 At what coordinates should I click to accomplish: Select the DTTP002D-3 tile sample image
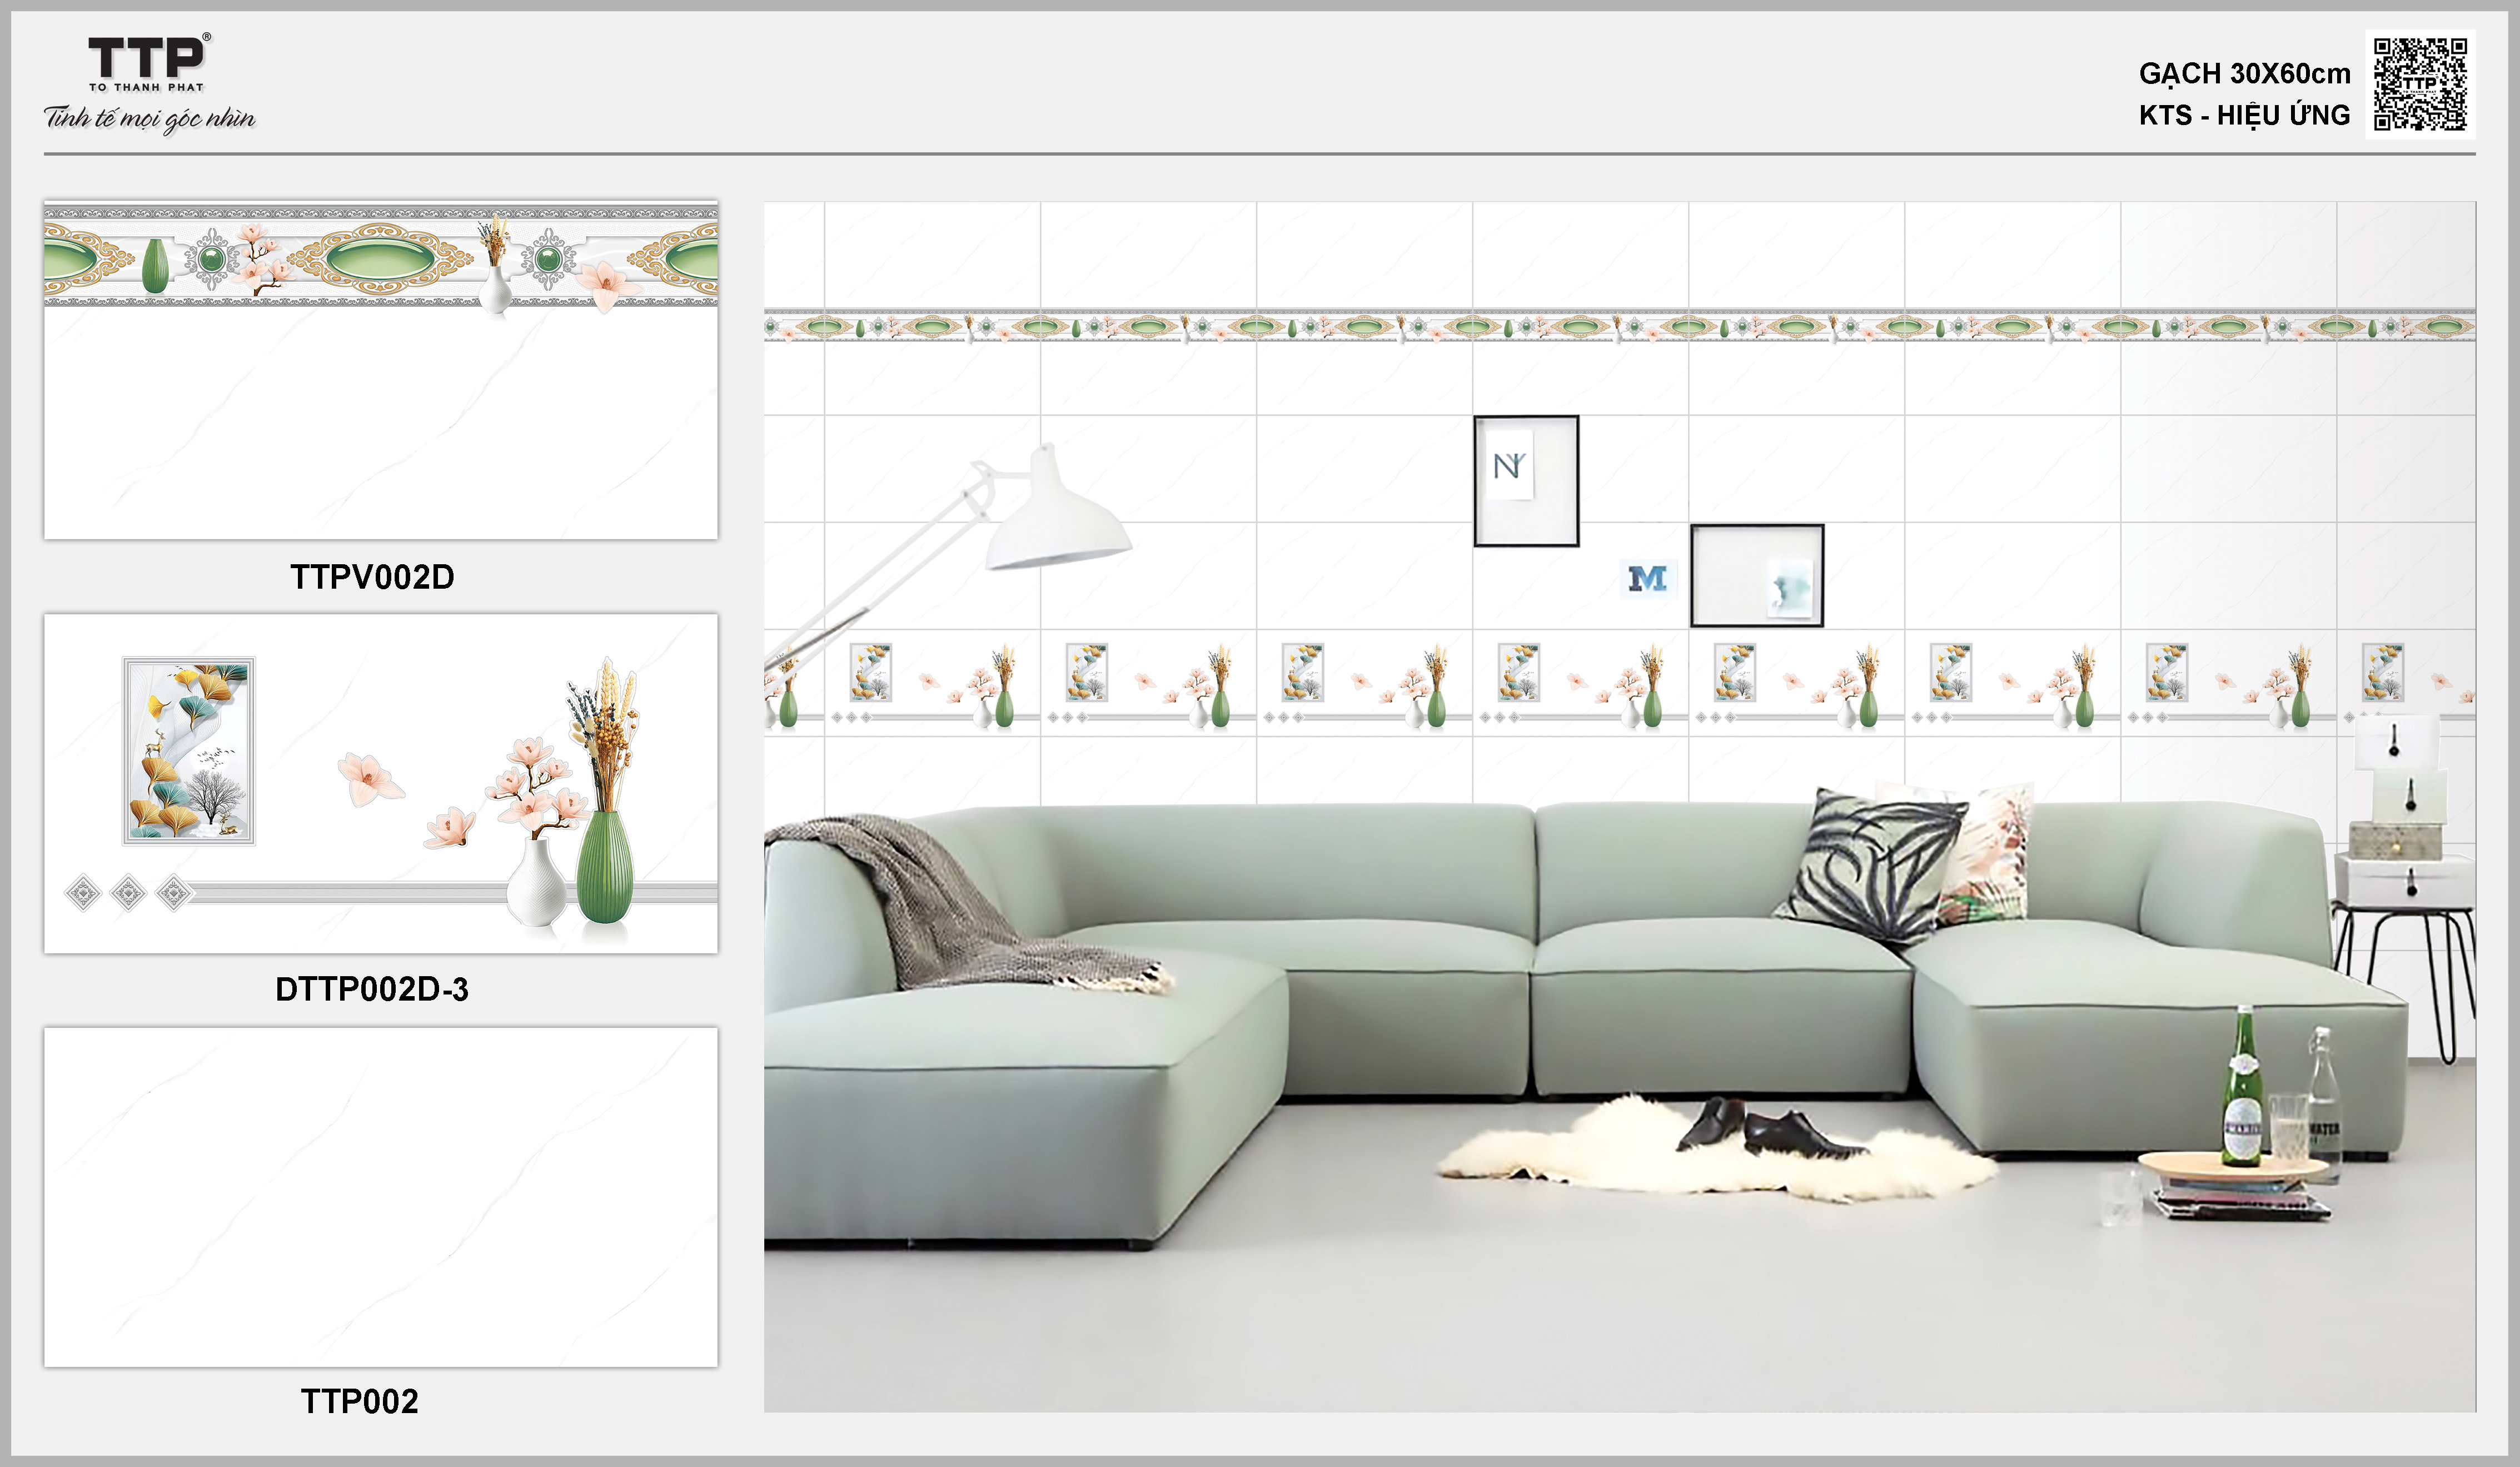(x=380, y=783)
